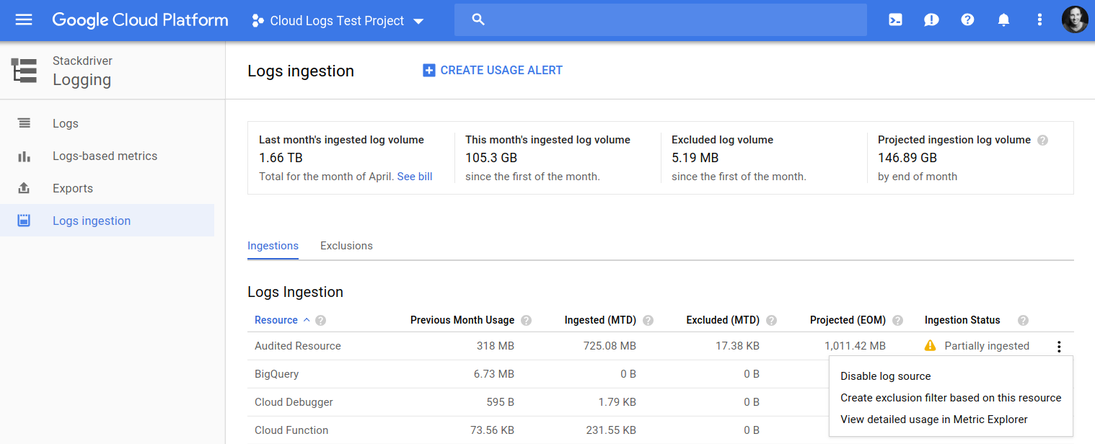Click the Logs list icon in sidebar

(24, 124)
